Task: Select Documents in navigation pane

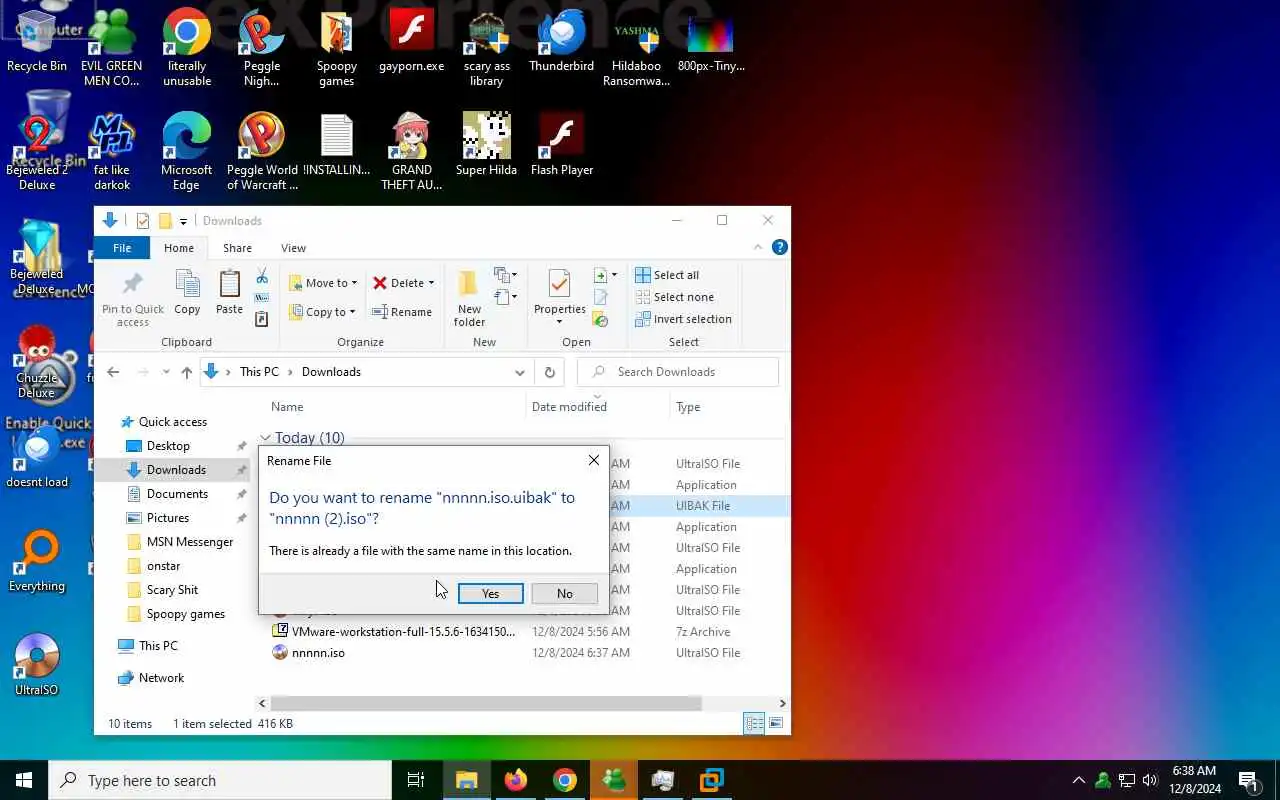Action: click(177, 494)
